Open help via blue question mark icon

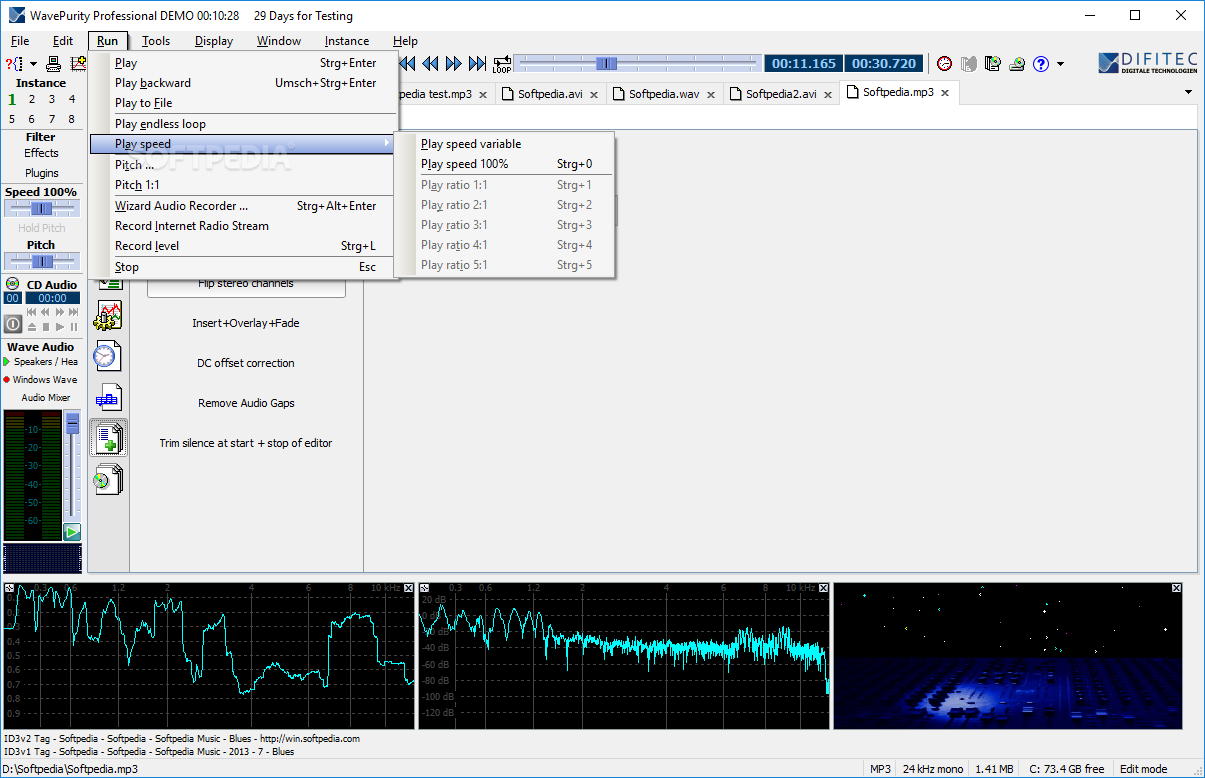[1041, 63]
